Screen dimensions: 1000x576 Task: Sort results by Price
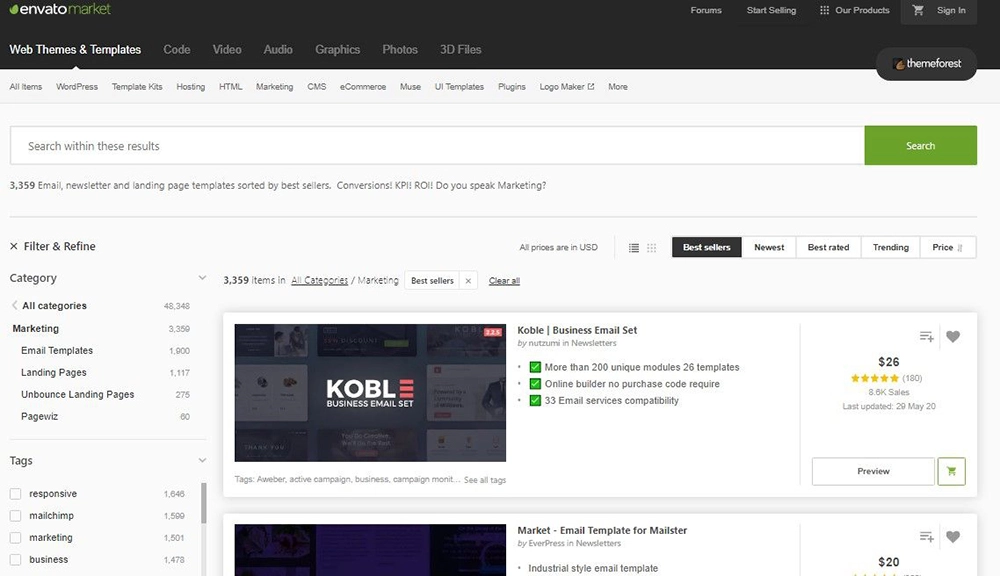click(948, 247)
